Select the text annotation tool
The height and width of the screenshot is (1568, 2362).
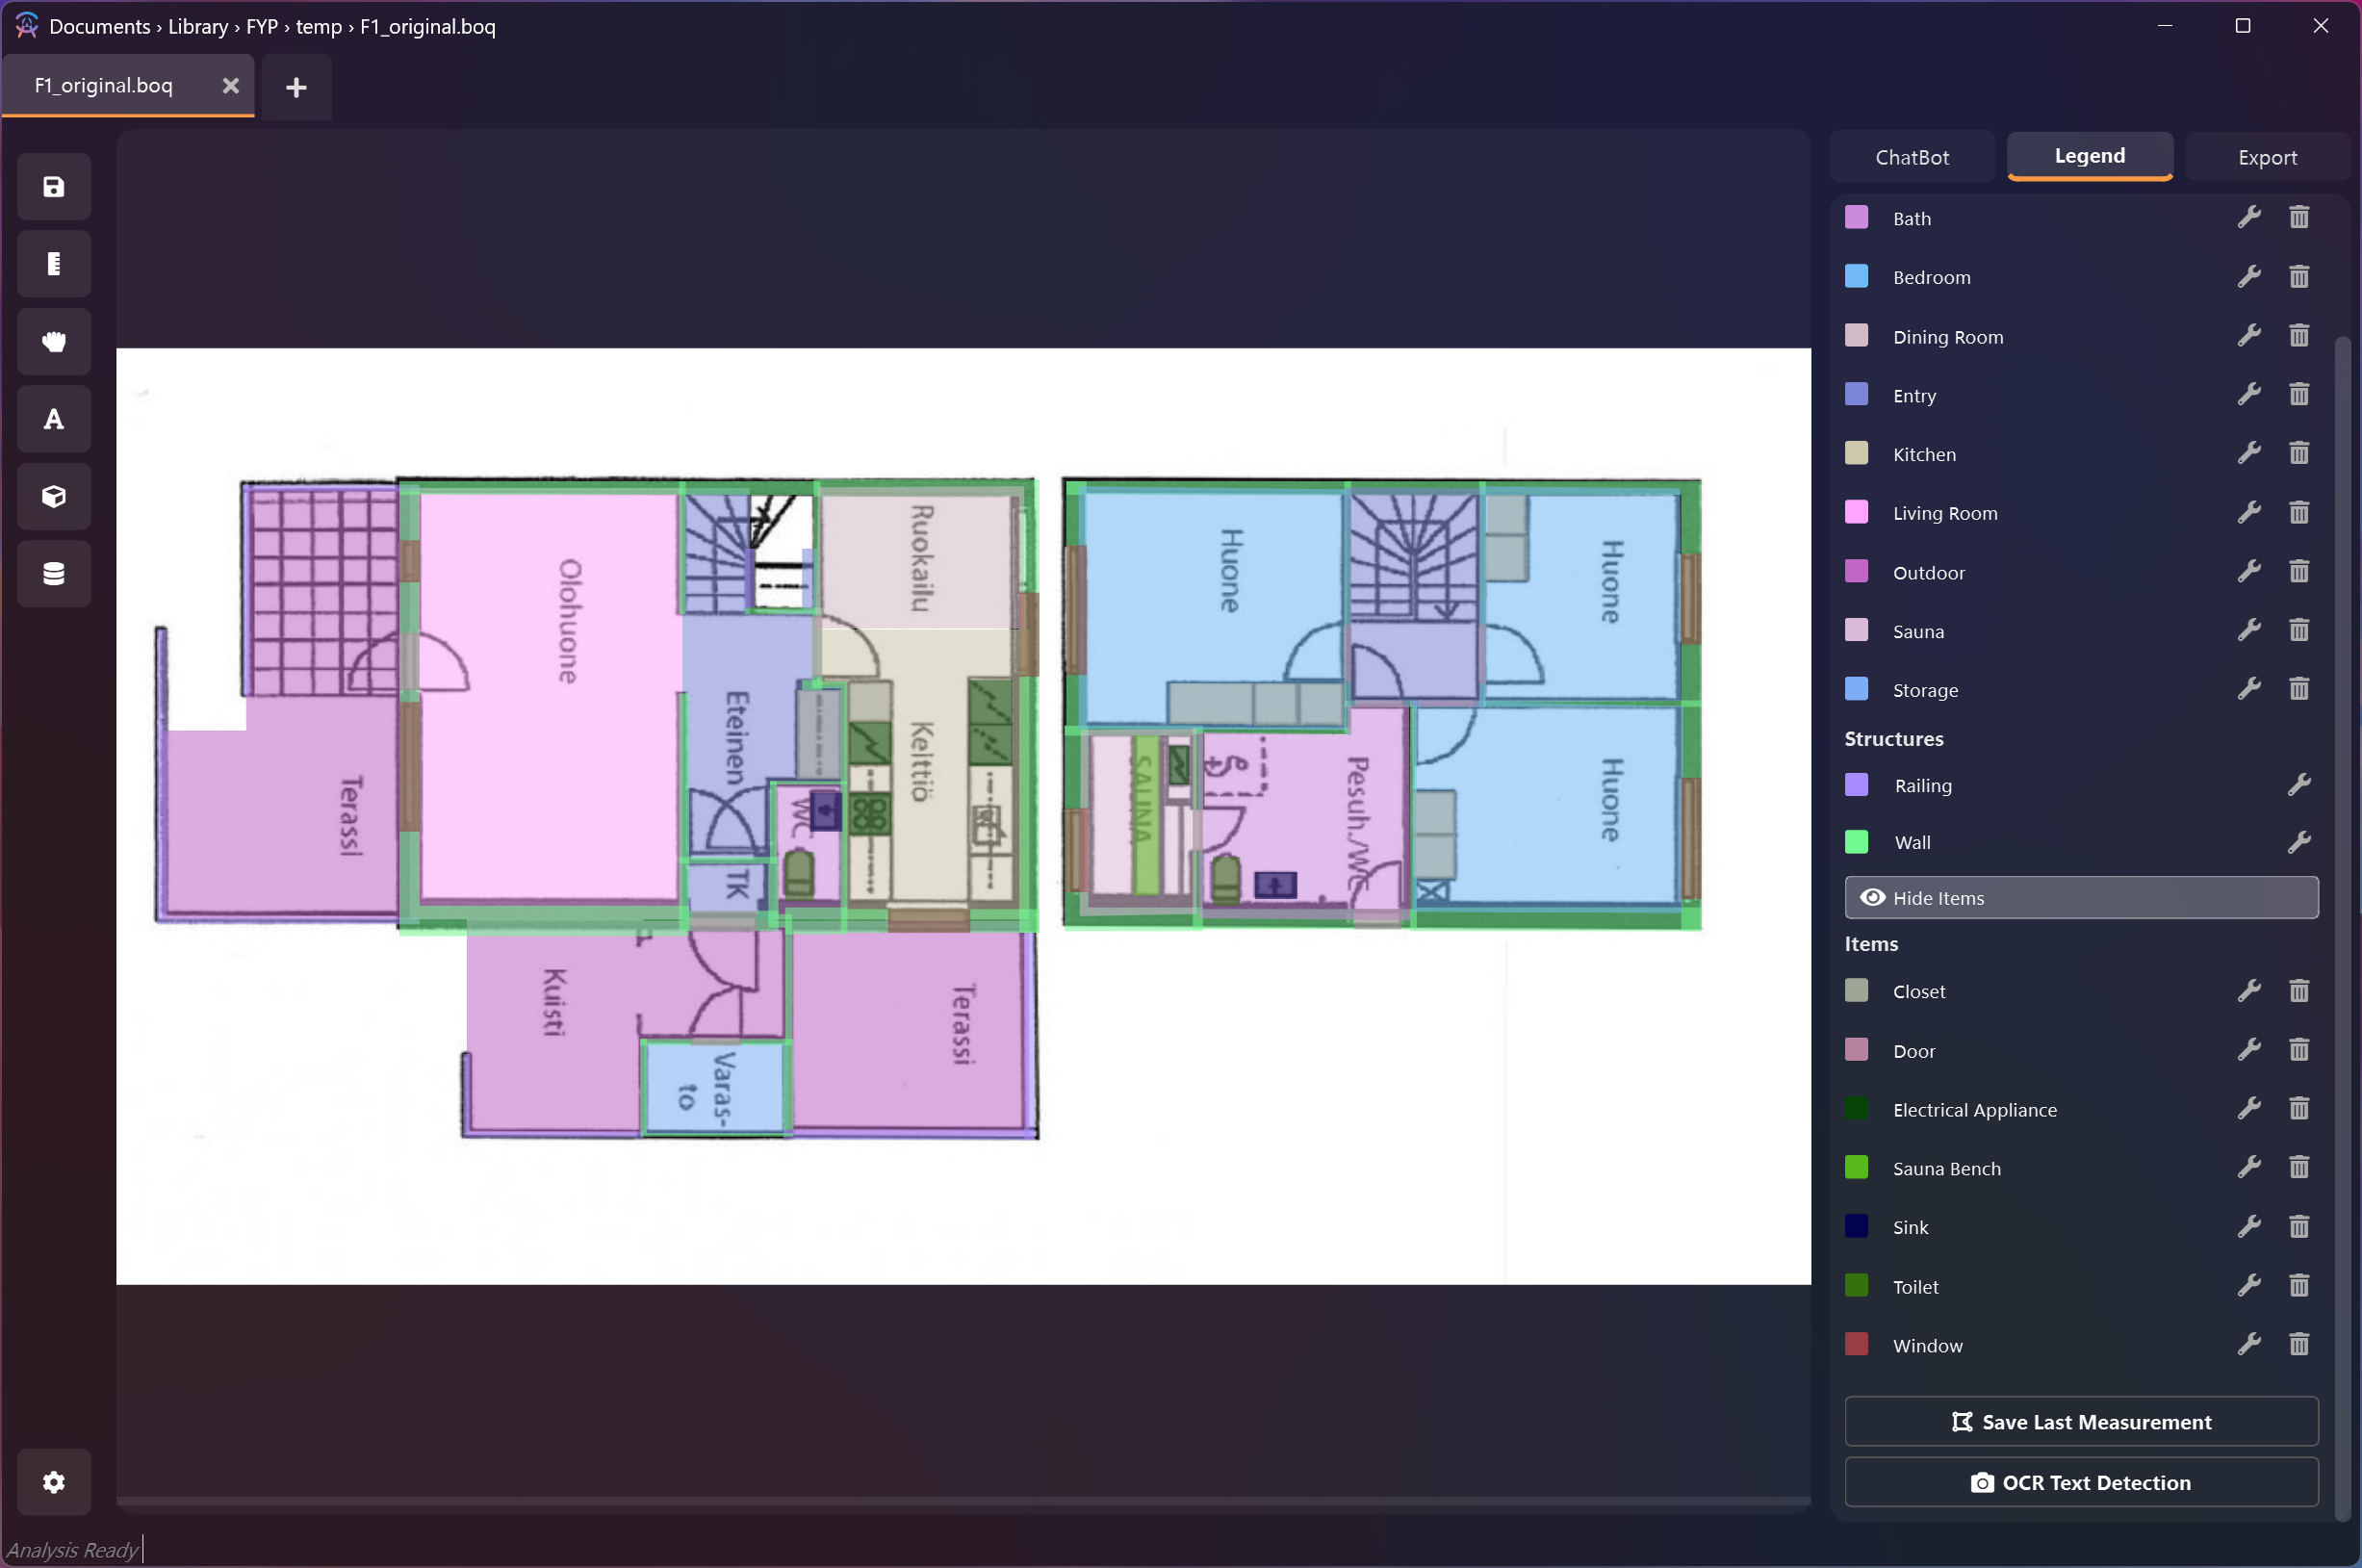click(x=54, y=419)
